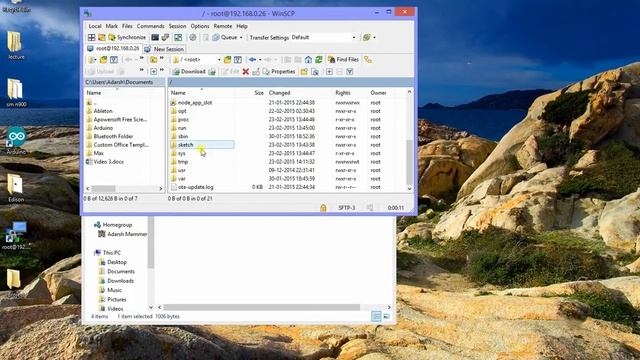Open the terminal console icon in WinSCP toolbar
640x360 pixels.
tap(155, 38)
